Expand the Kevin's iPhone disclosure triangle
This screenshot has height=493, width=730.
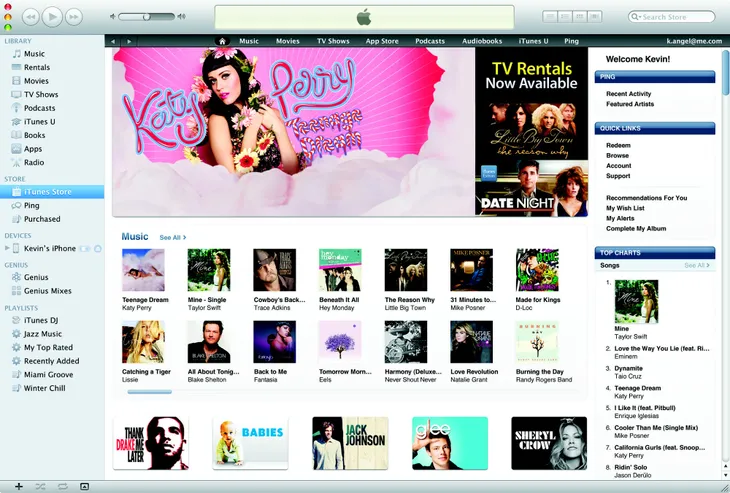pos(7,248)
